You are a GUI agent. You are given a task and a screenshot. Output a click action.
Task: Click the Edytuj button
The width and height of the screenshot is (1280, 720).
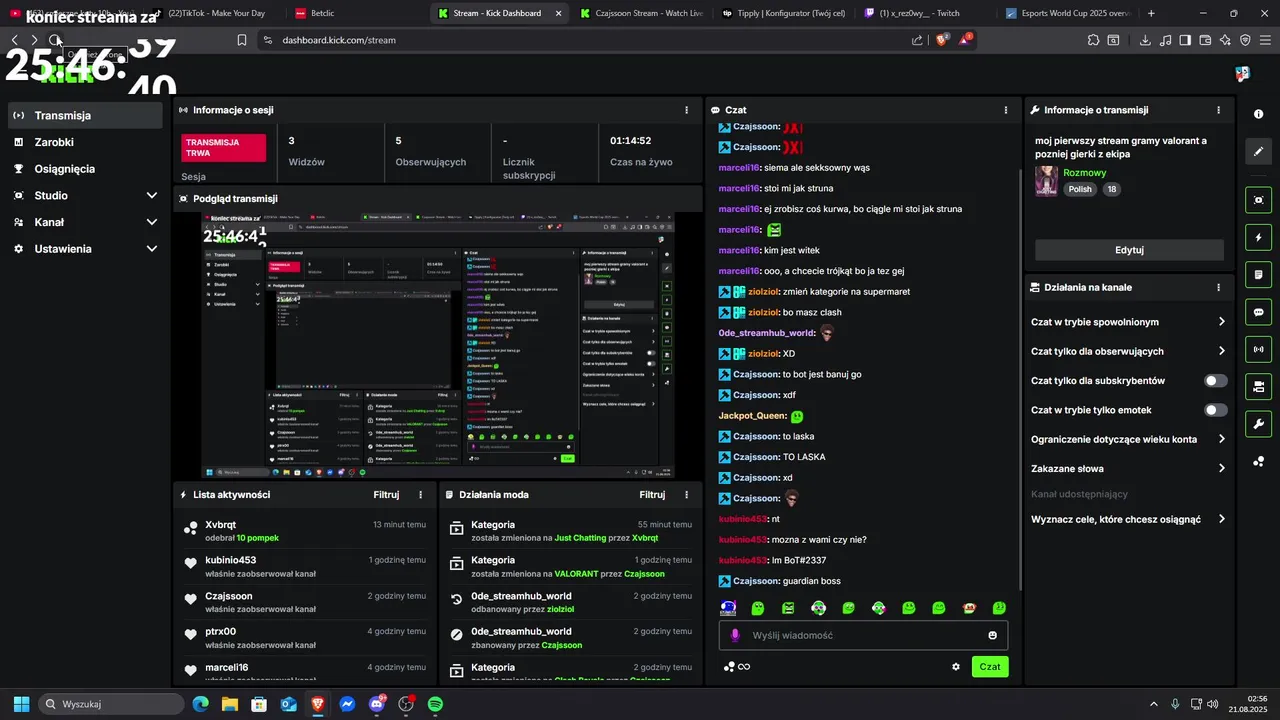tap(1129, 250)
